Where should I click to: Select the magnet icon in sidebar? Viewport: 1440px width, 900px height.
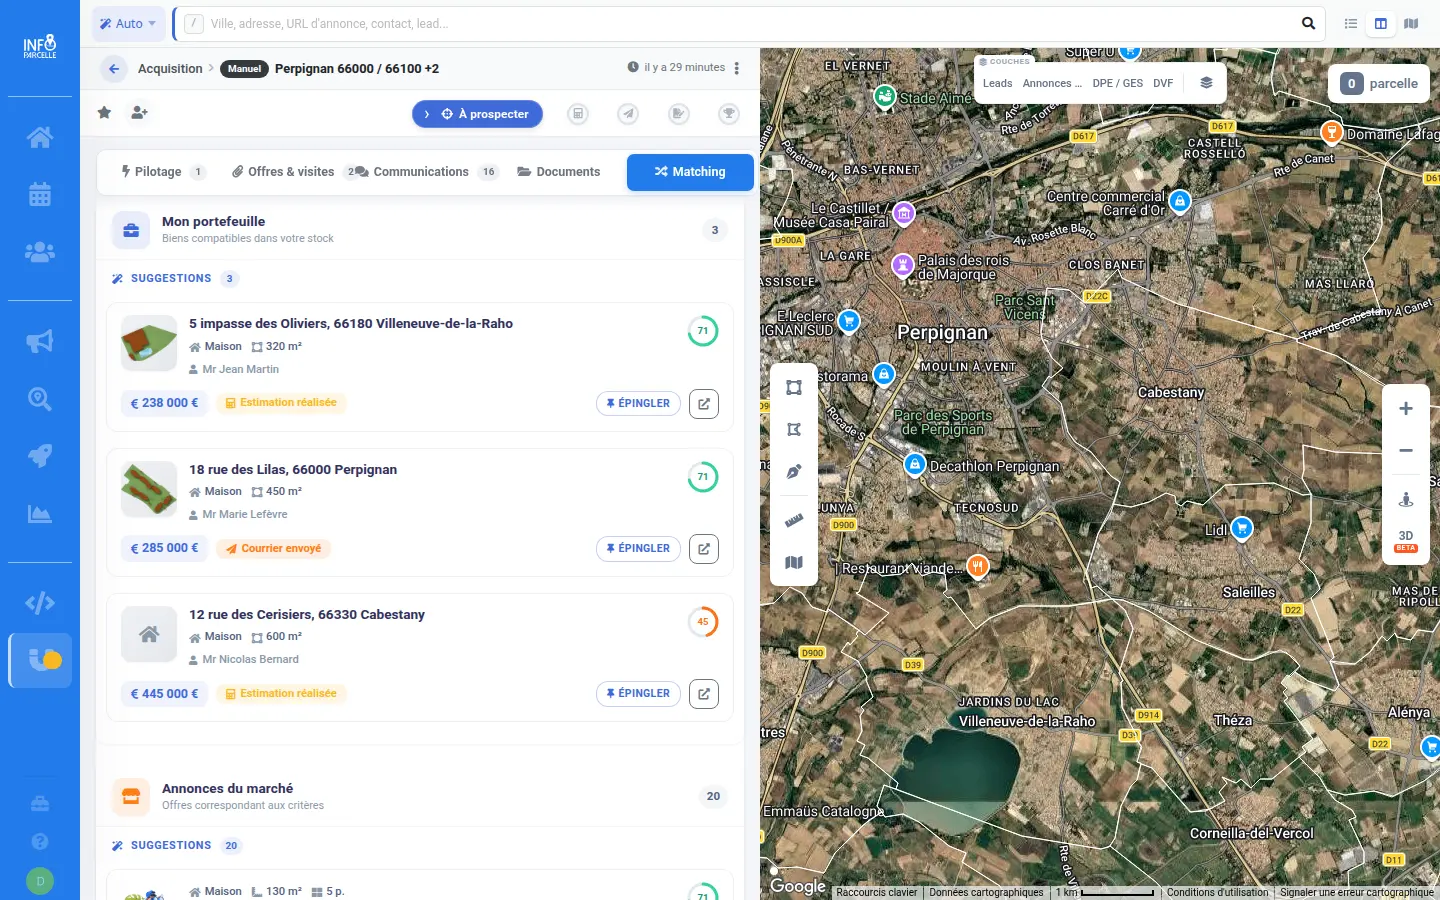click(x=40, y=660)
